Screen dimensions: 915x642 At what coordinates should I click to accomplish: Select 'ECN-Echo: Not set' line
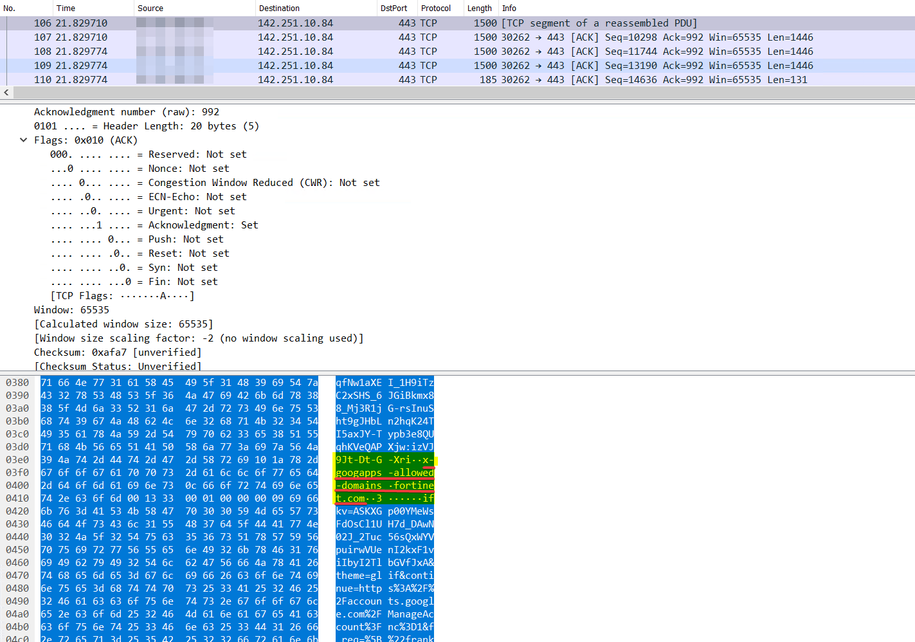148,197
